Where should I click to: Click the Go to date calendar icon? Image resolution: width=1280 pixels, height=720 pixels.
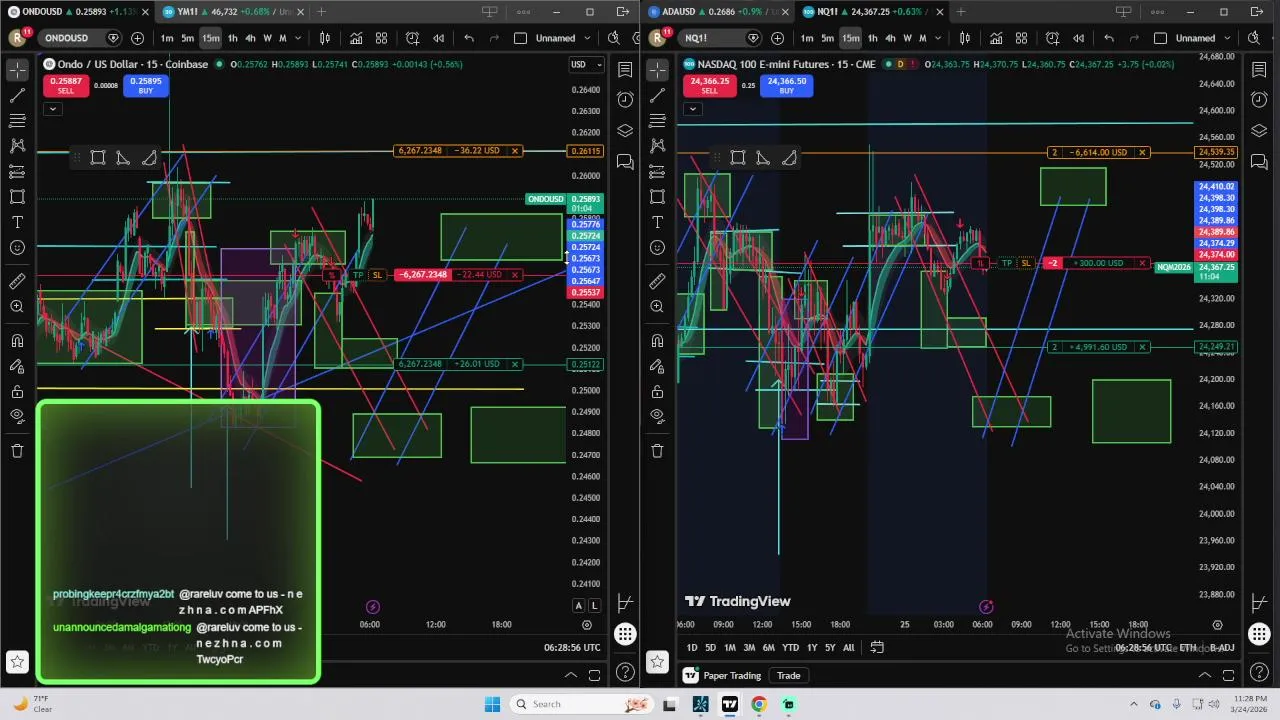[877, 647]
